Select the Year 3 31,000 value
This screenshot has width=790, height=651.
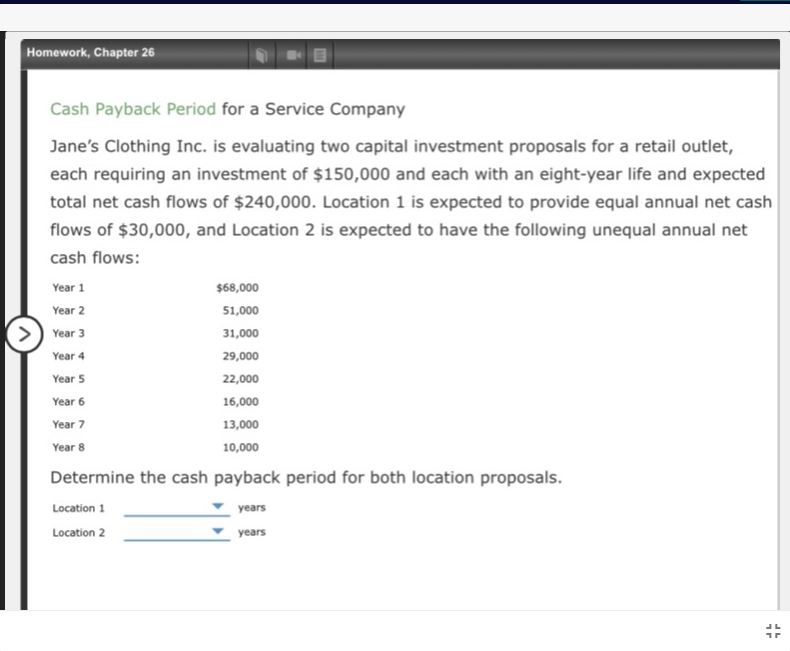(241, 333)
